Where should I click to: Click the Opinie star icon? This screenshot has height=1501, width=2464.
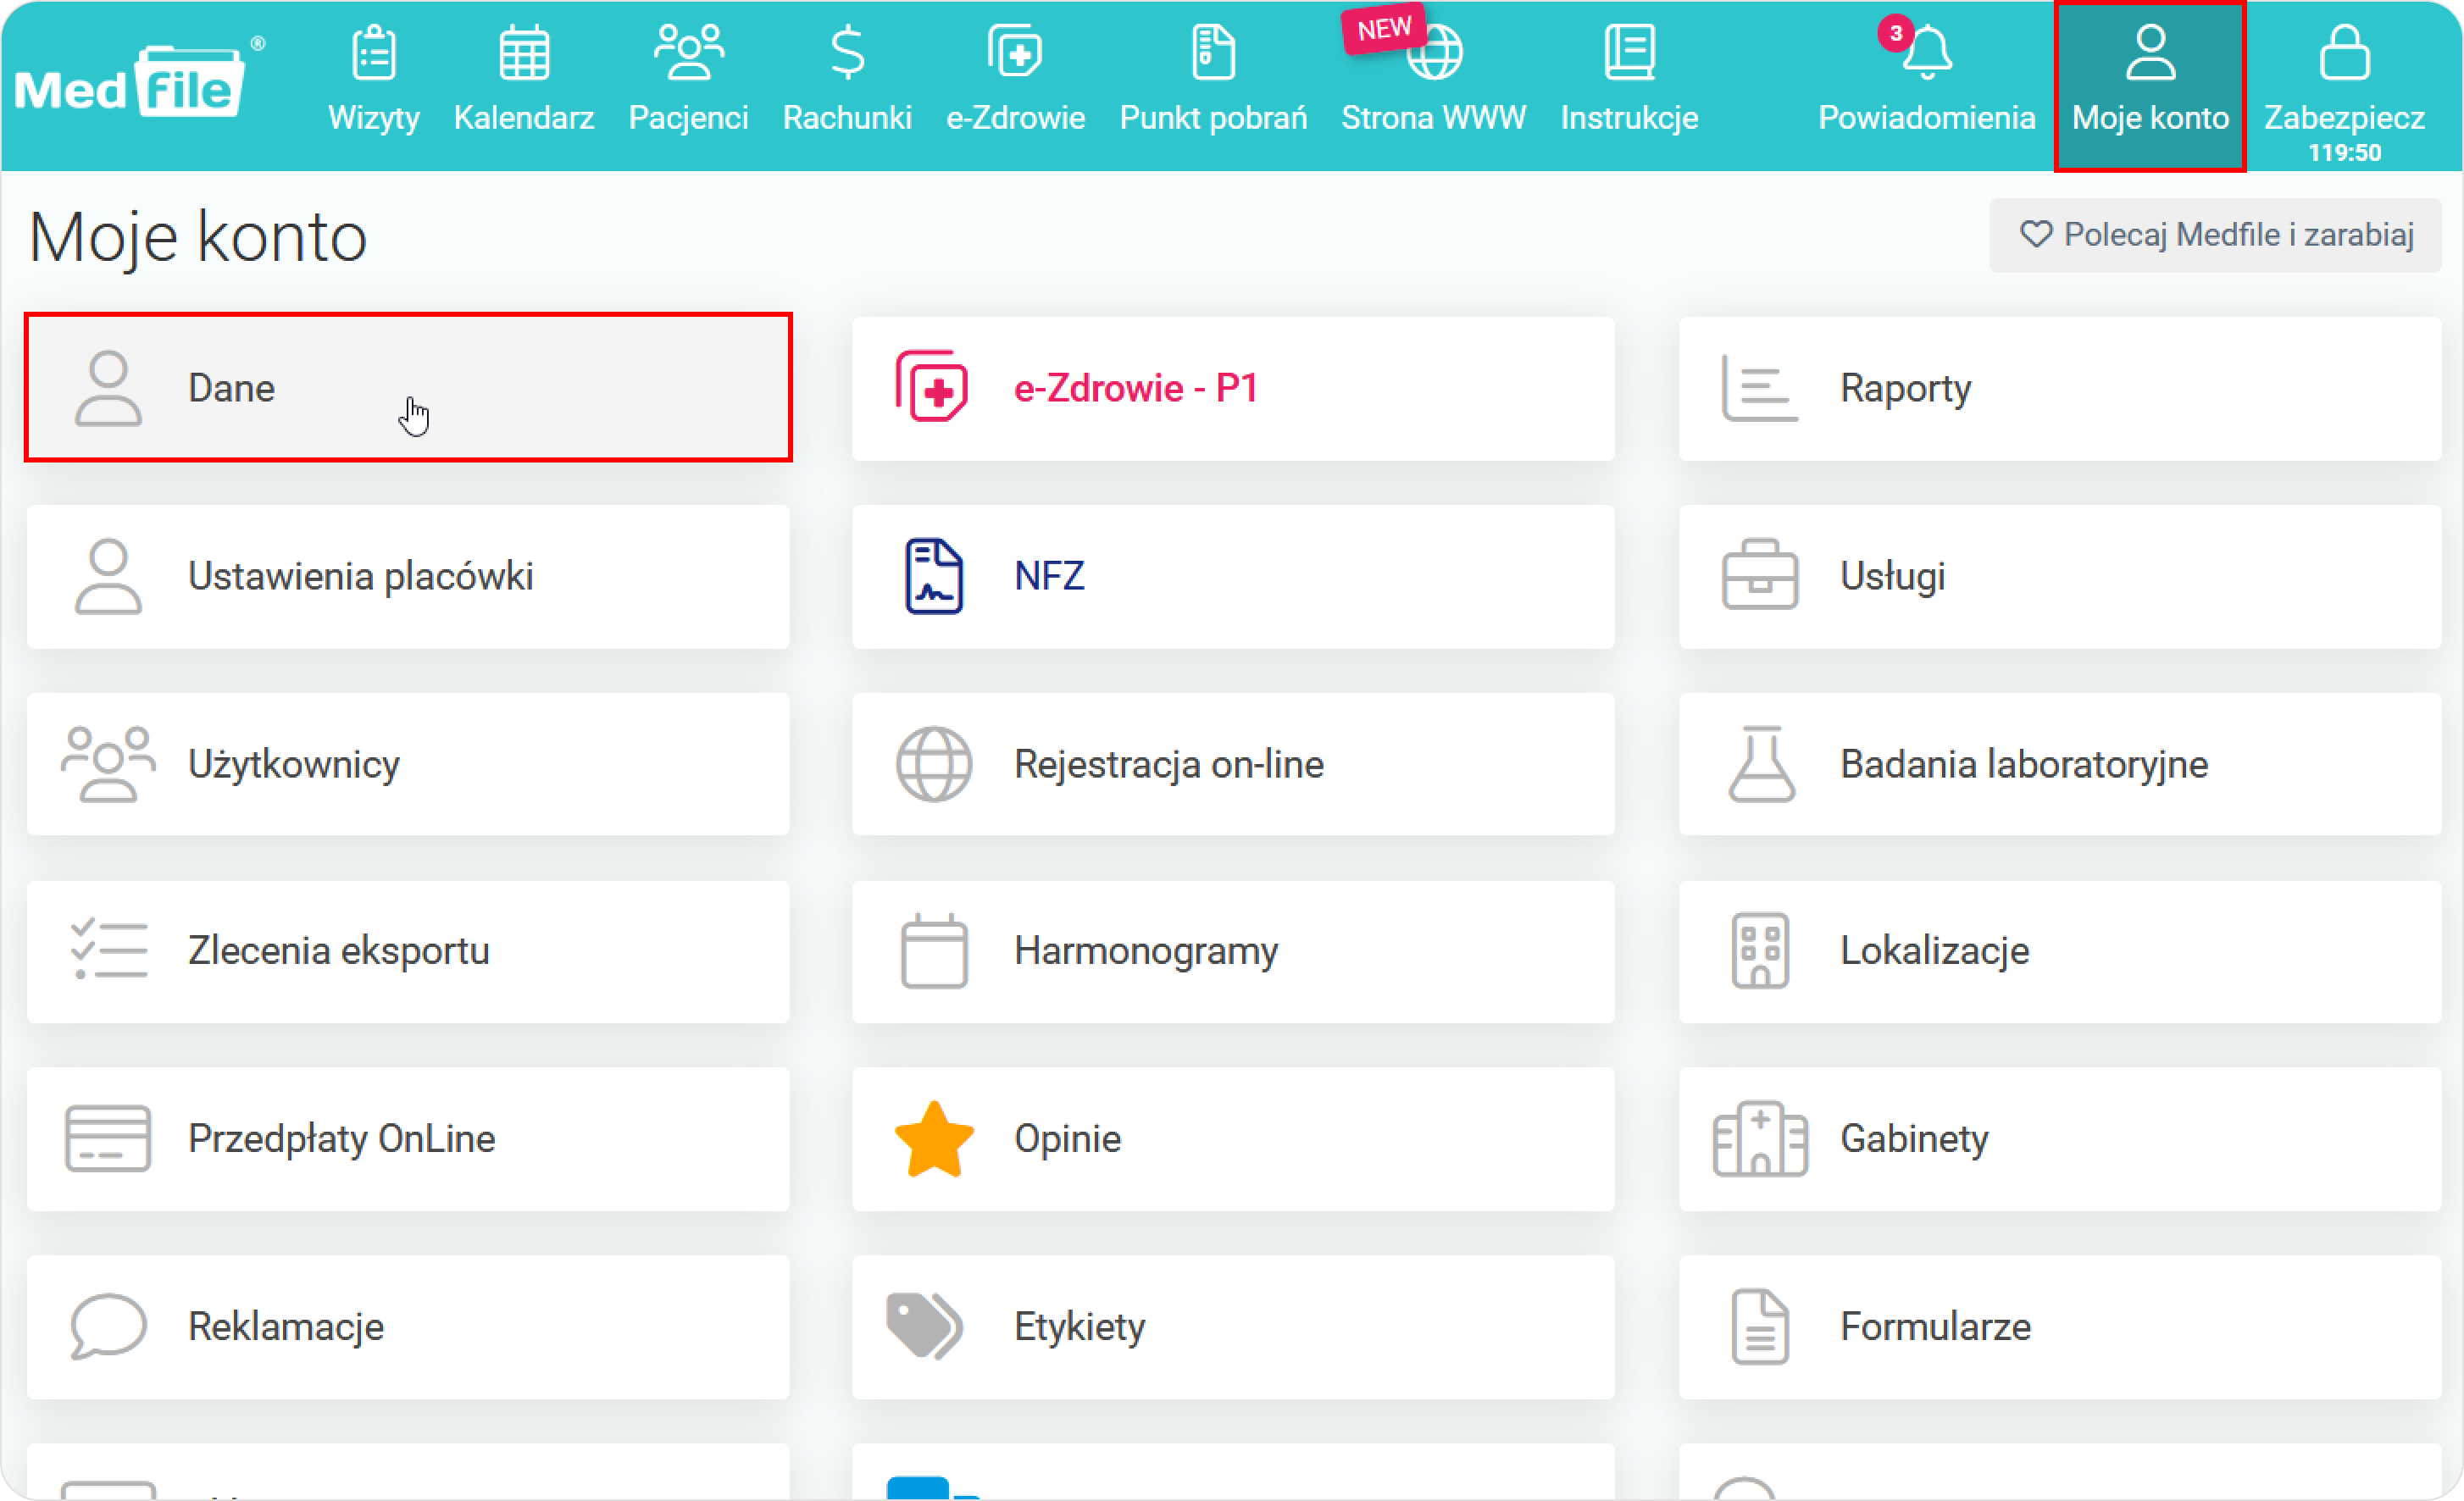point(934,1138)
